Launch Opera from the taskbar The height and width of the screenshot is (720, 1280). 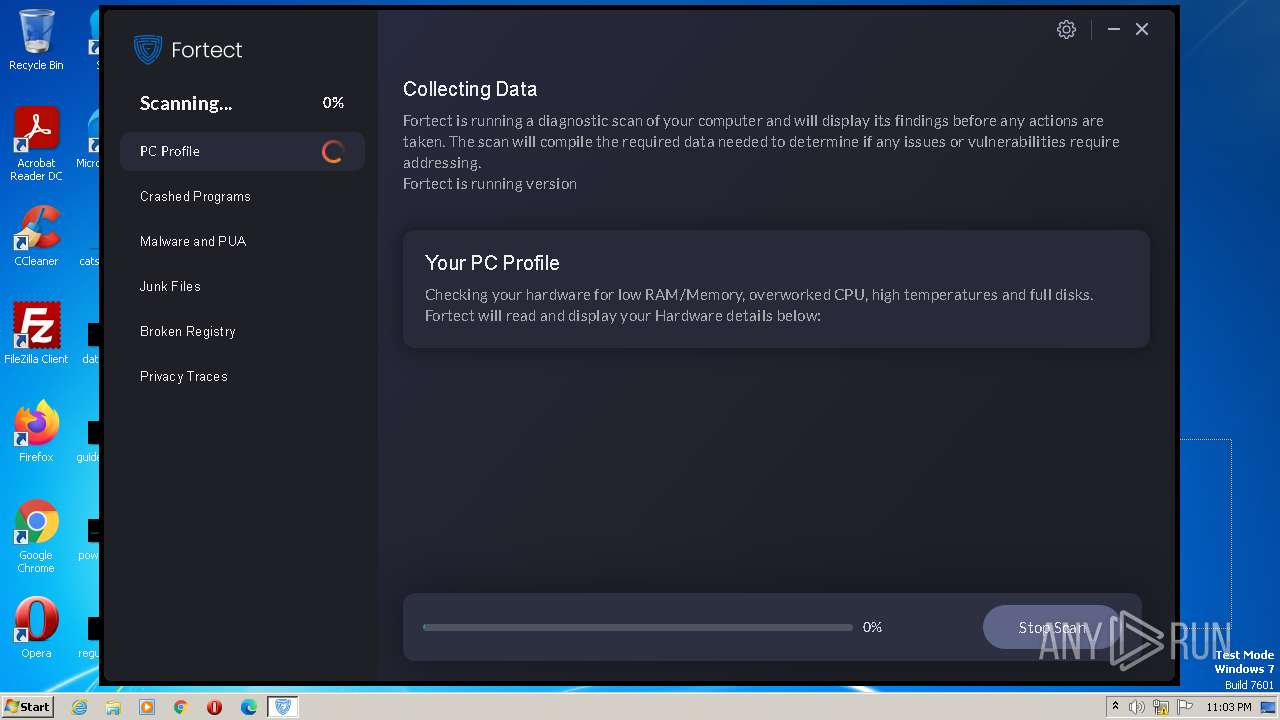point(214,707)
